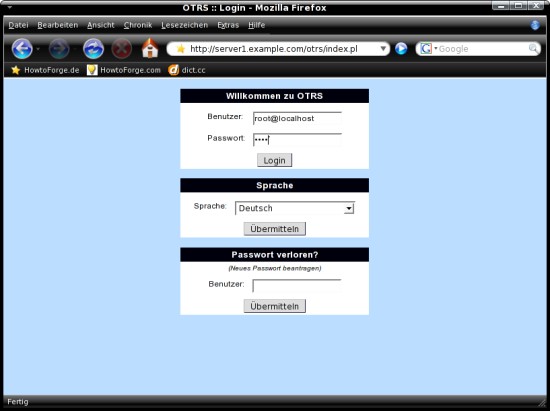Go back using the blue Back arrow
Viewport: 550px width, 411px height.
tap(22, 48)
